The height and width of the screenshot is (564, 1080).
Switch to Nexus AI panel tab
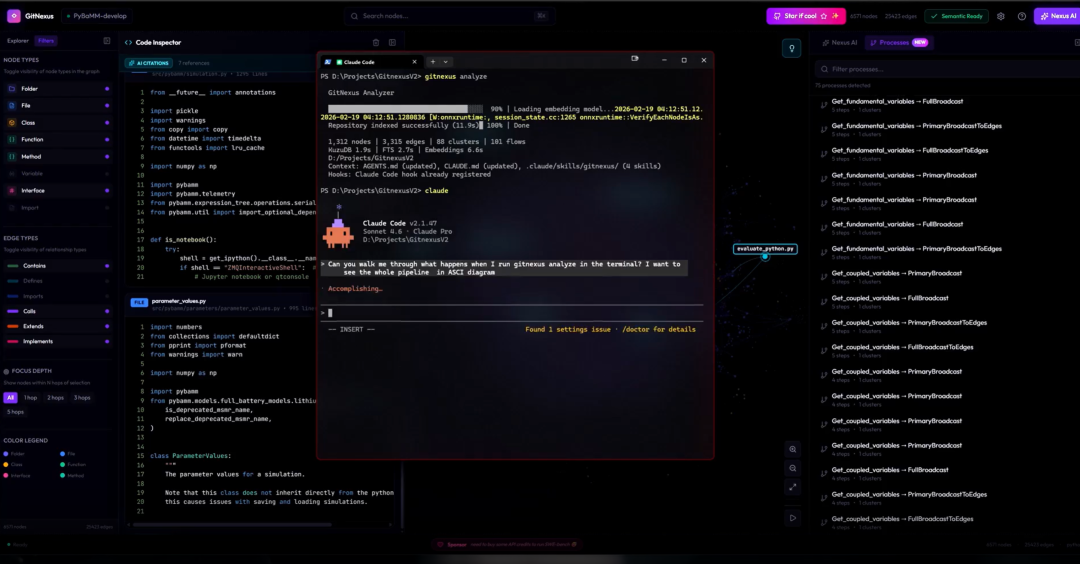pos(840,43)
